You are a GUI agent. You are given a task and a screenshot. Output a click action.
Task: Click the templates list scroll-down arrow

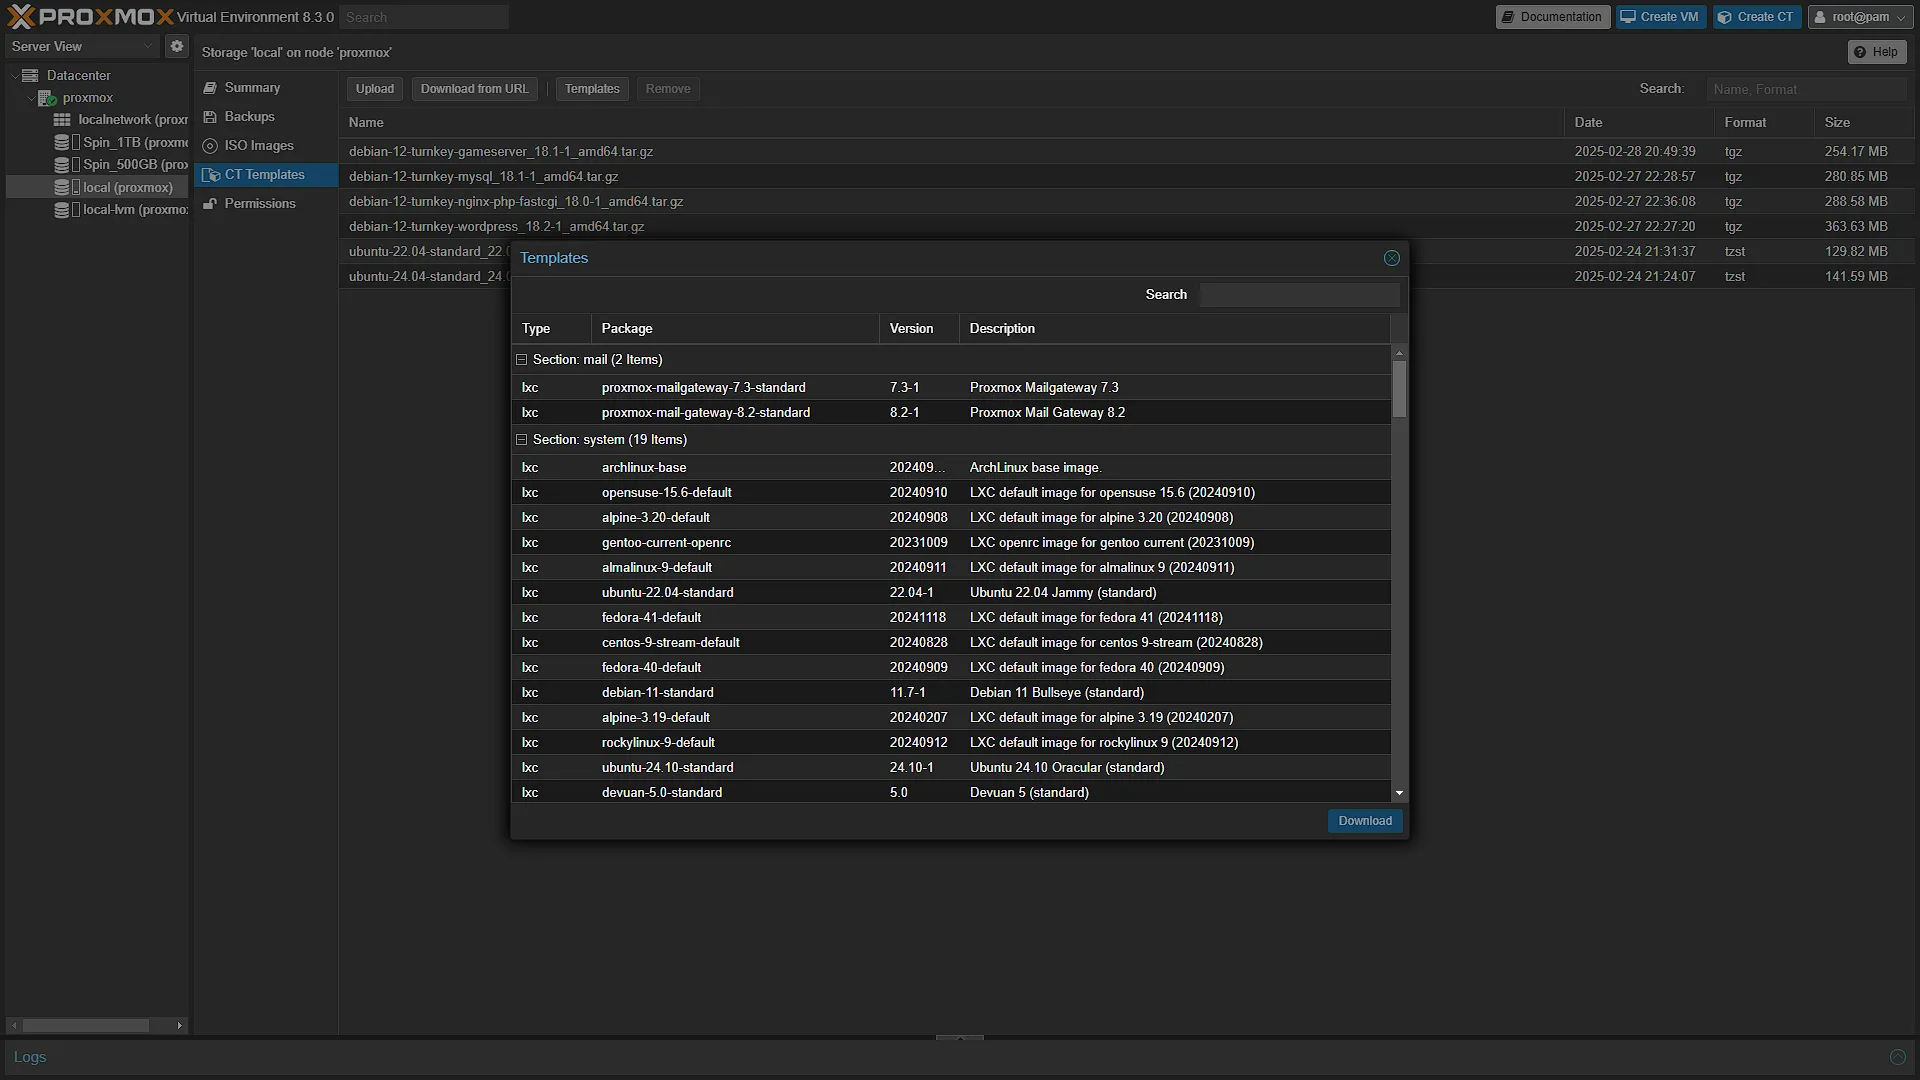click(1399, 793)
